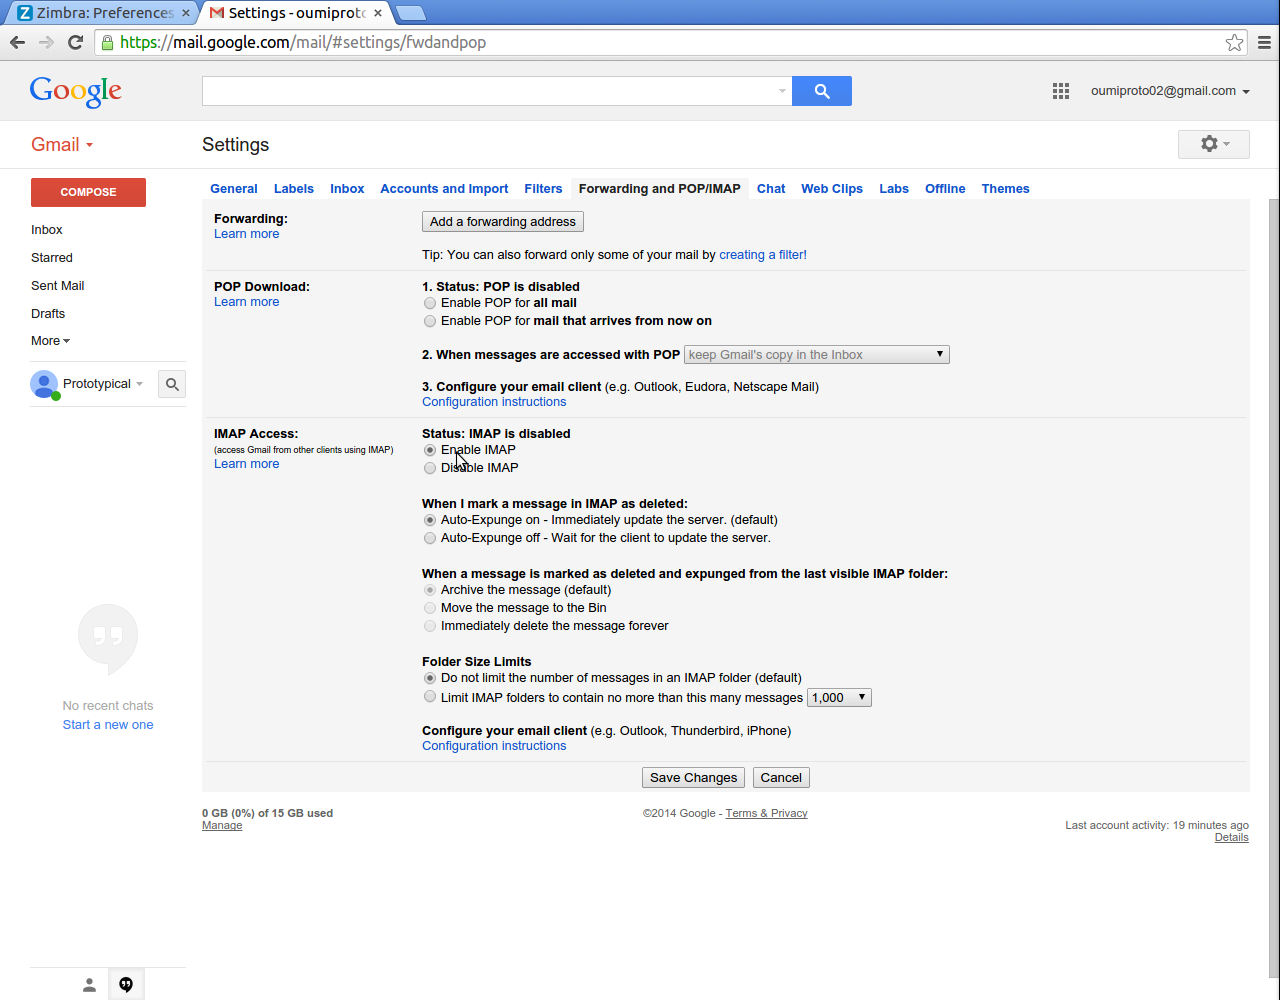
Task: Click the COMPOSE button
Action: (88, 192)
